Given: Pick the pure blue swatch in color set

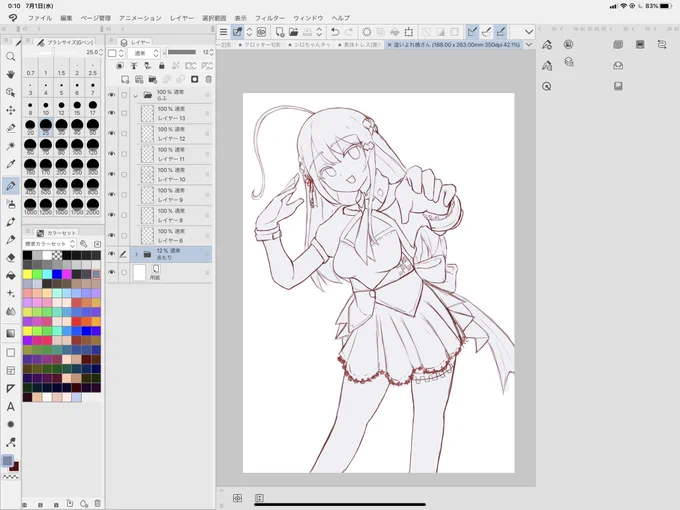Looking at the screenshot, I should click(56, 274).
